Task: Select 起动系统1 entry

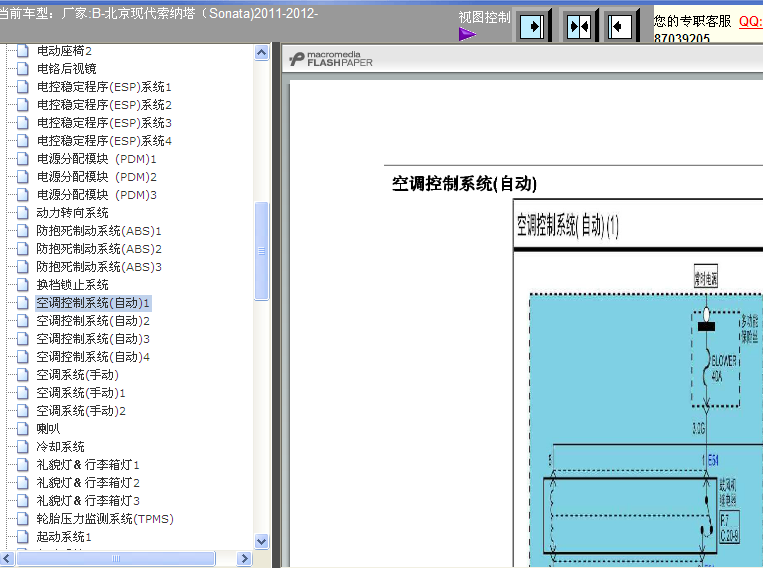Action: coord(64,537)
